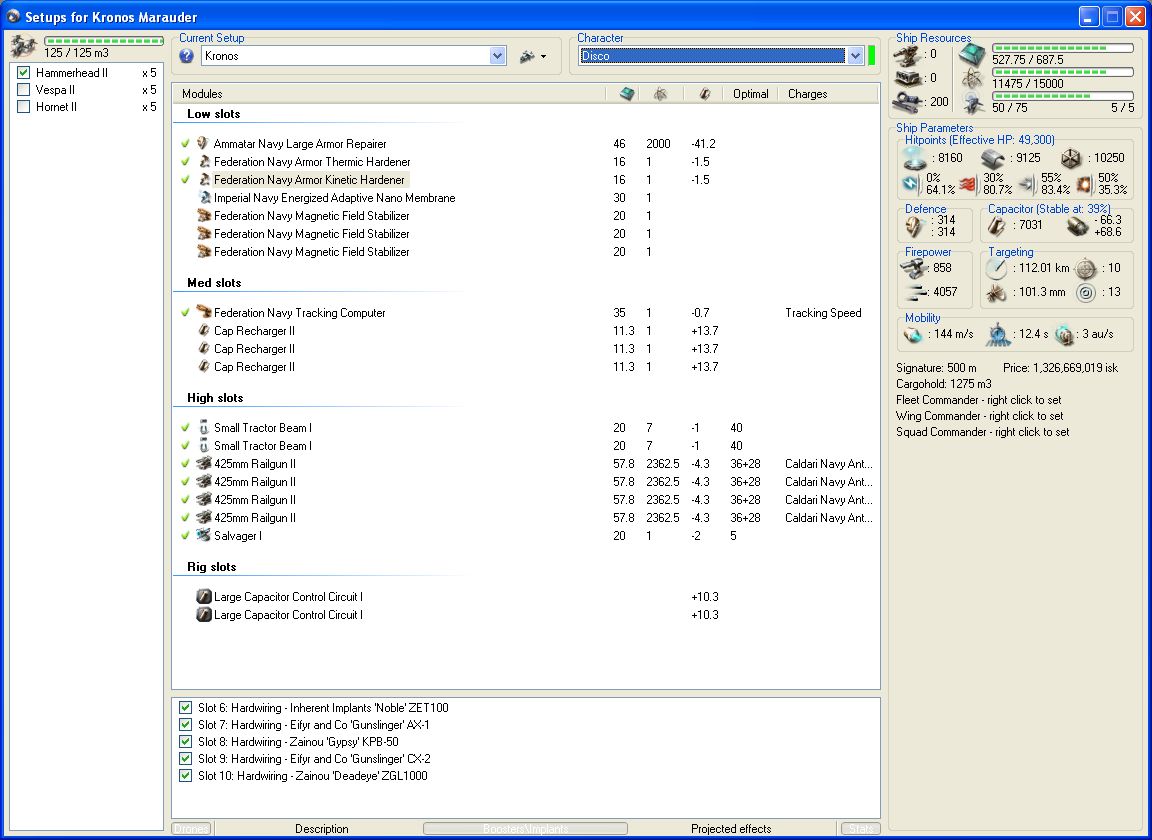This screenshot has height=840, width=1152.
Task: Click the drone bandwidth icon beside 50 / 75
Action: [x=973, y=104]
